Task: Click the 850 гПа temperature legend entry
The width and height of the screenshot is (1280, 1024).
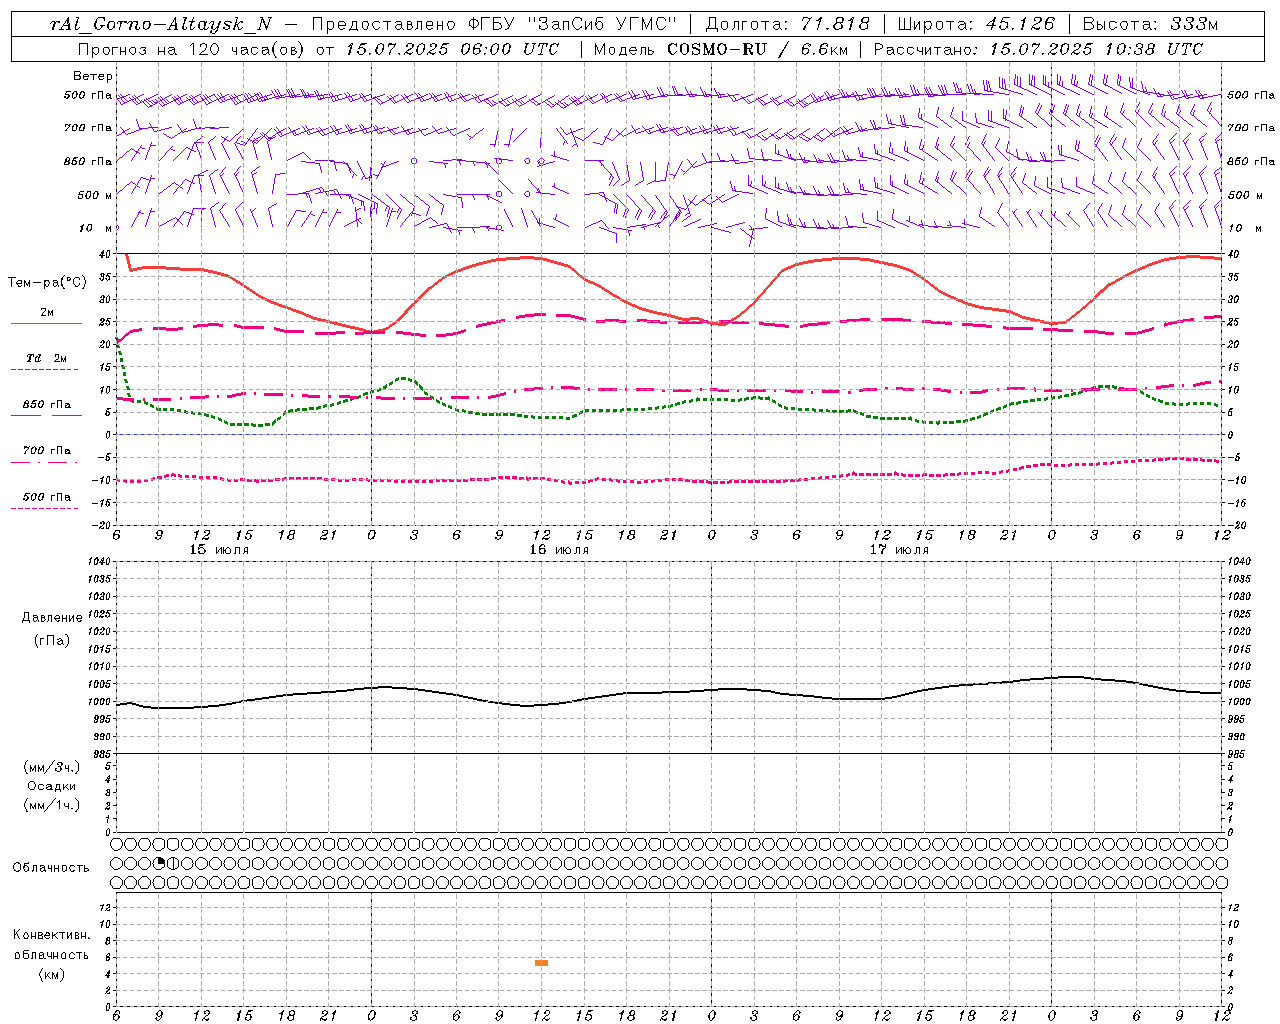Action: point(46,409)
